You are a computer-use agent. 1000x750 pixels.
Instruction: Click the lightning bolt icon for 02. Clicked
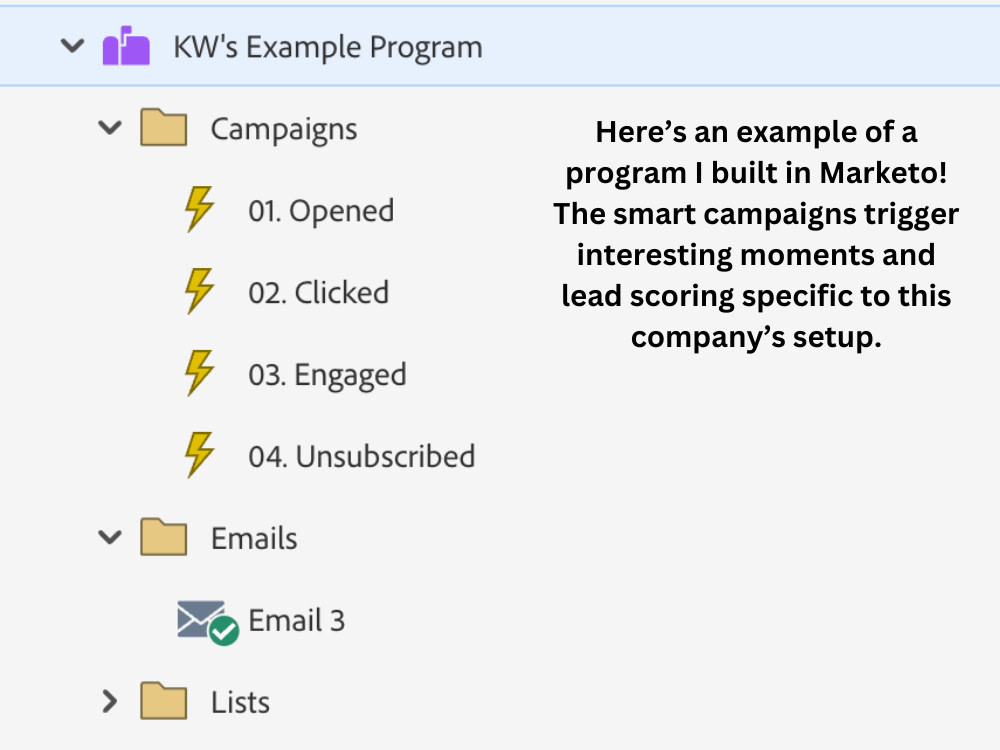tap(199, 291)
